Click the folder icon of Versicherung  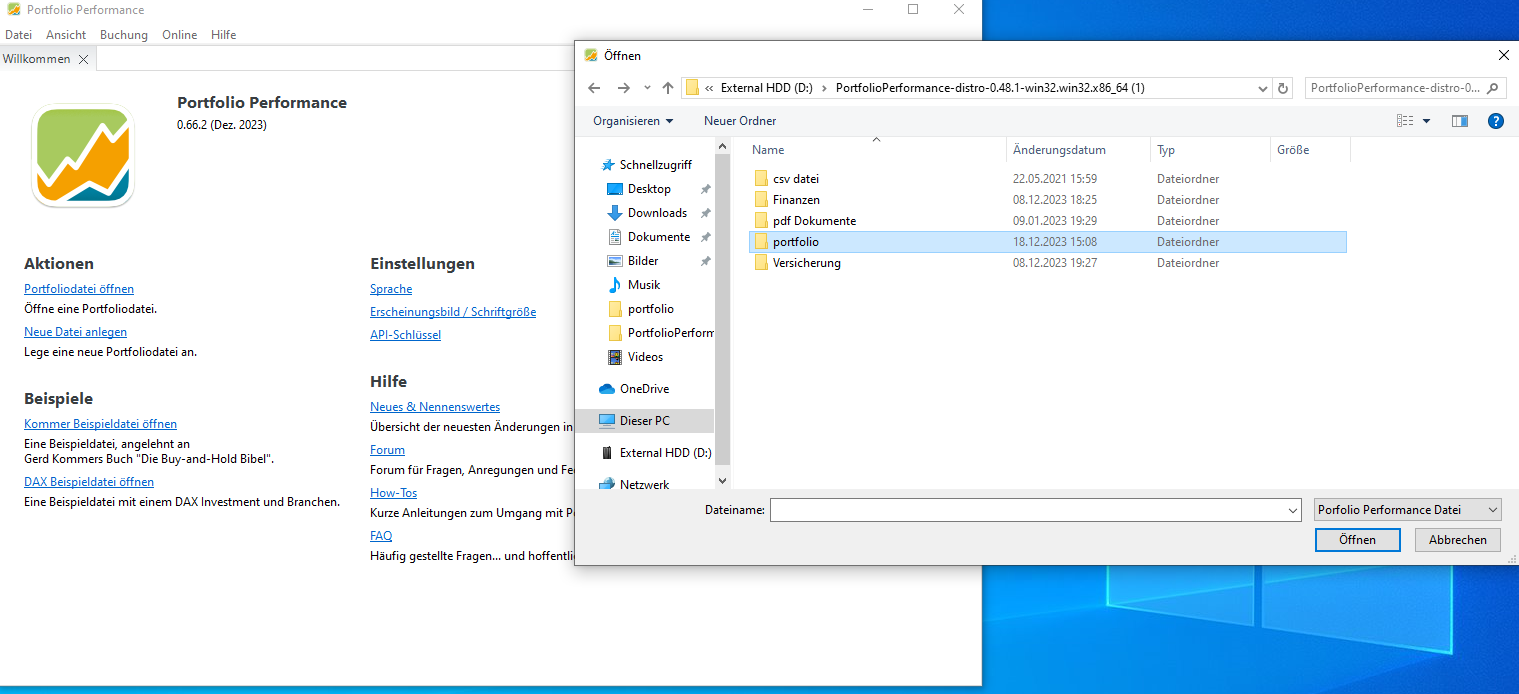pyautogui.click(x=761, y=263)
